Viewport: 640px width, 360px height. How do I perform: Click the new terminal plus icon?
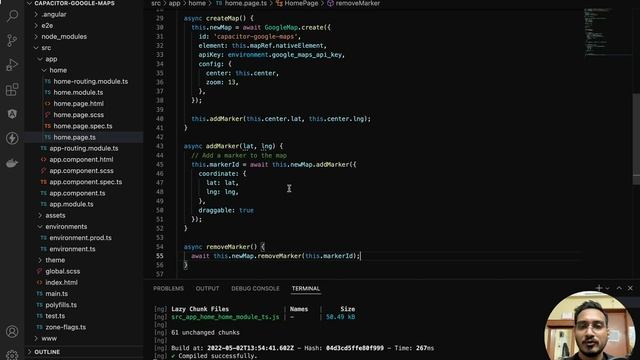(598, 288)
